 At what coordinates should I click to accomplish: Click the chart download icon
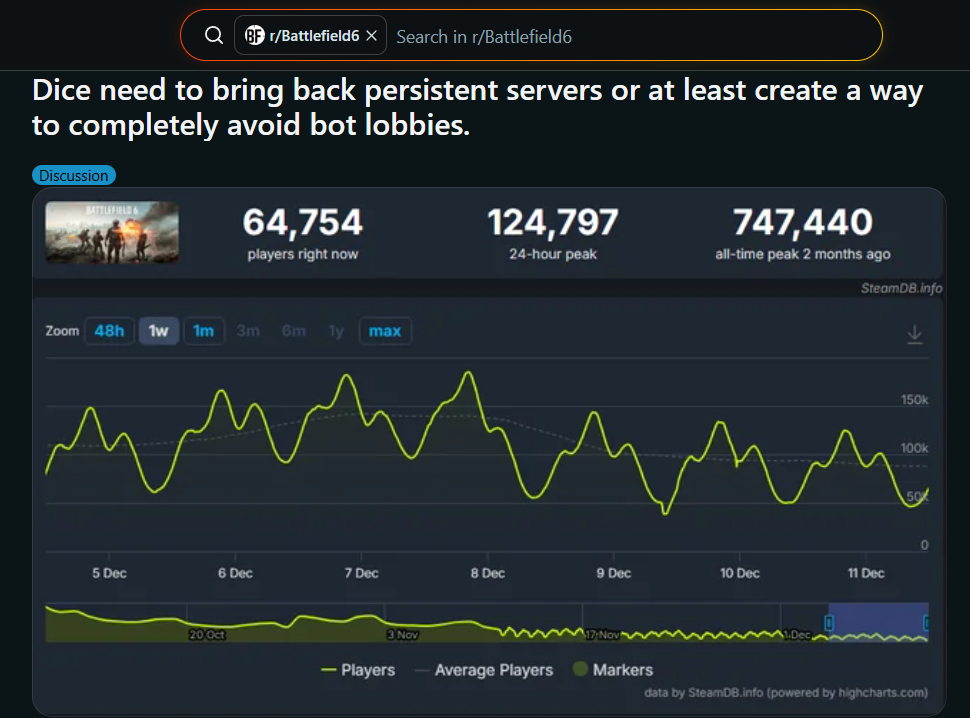(x=914, y=335)
